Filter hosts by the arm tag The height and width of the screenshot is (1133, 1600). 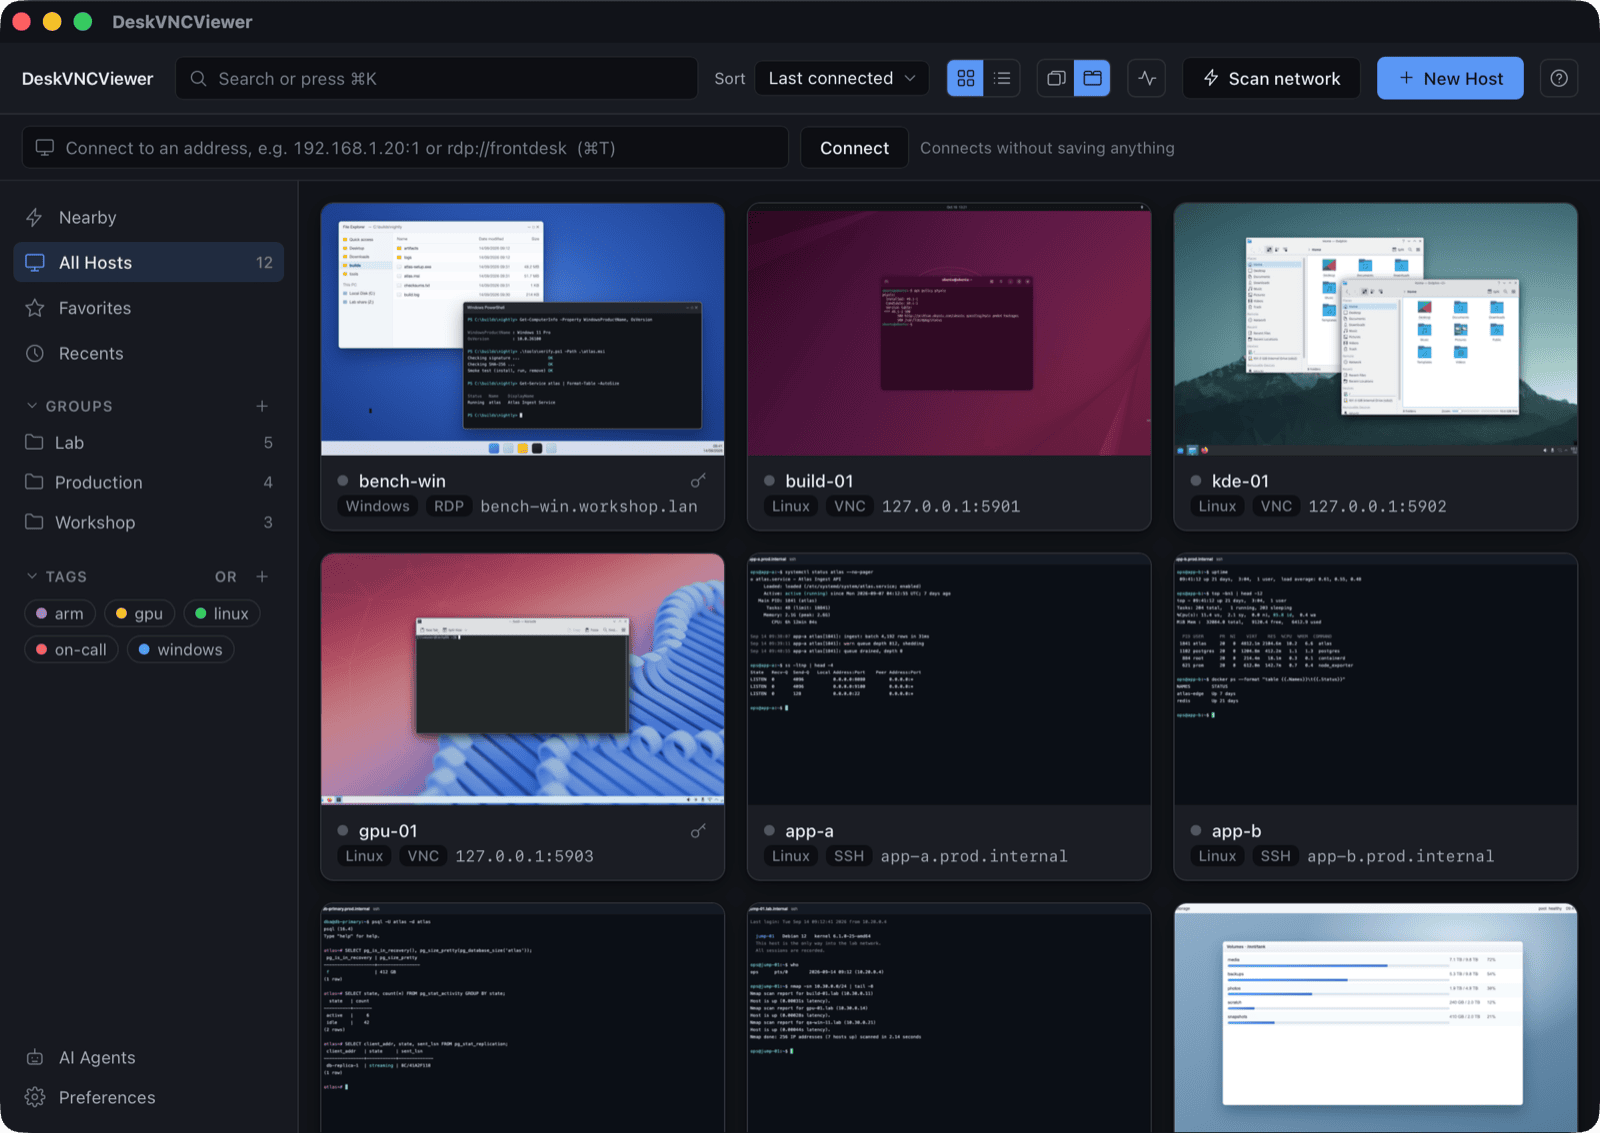[60, 614]
